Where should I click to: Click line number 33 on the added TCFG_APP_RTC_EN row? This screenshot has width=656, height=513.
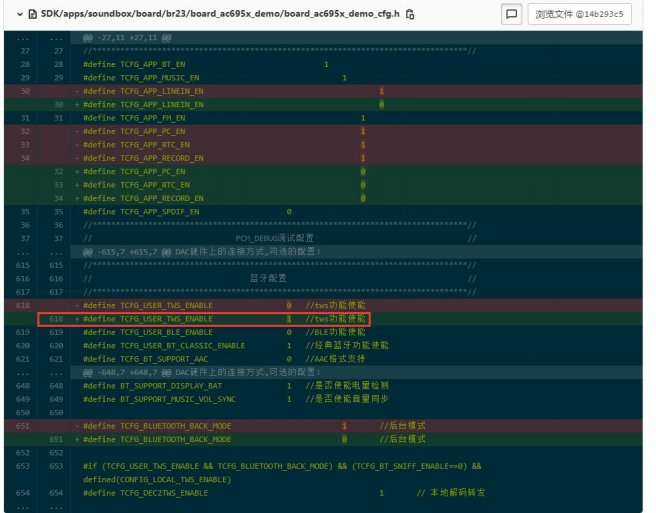coord(59,185)
